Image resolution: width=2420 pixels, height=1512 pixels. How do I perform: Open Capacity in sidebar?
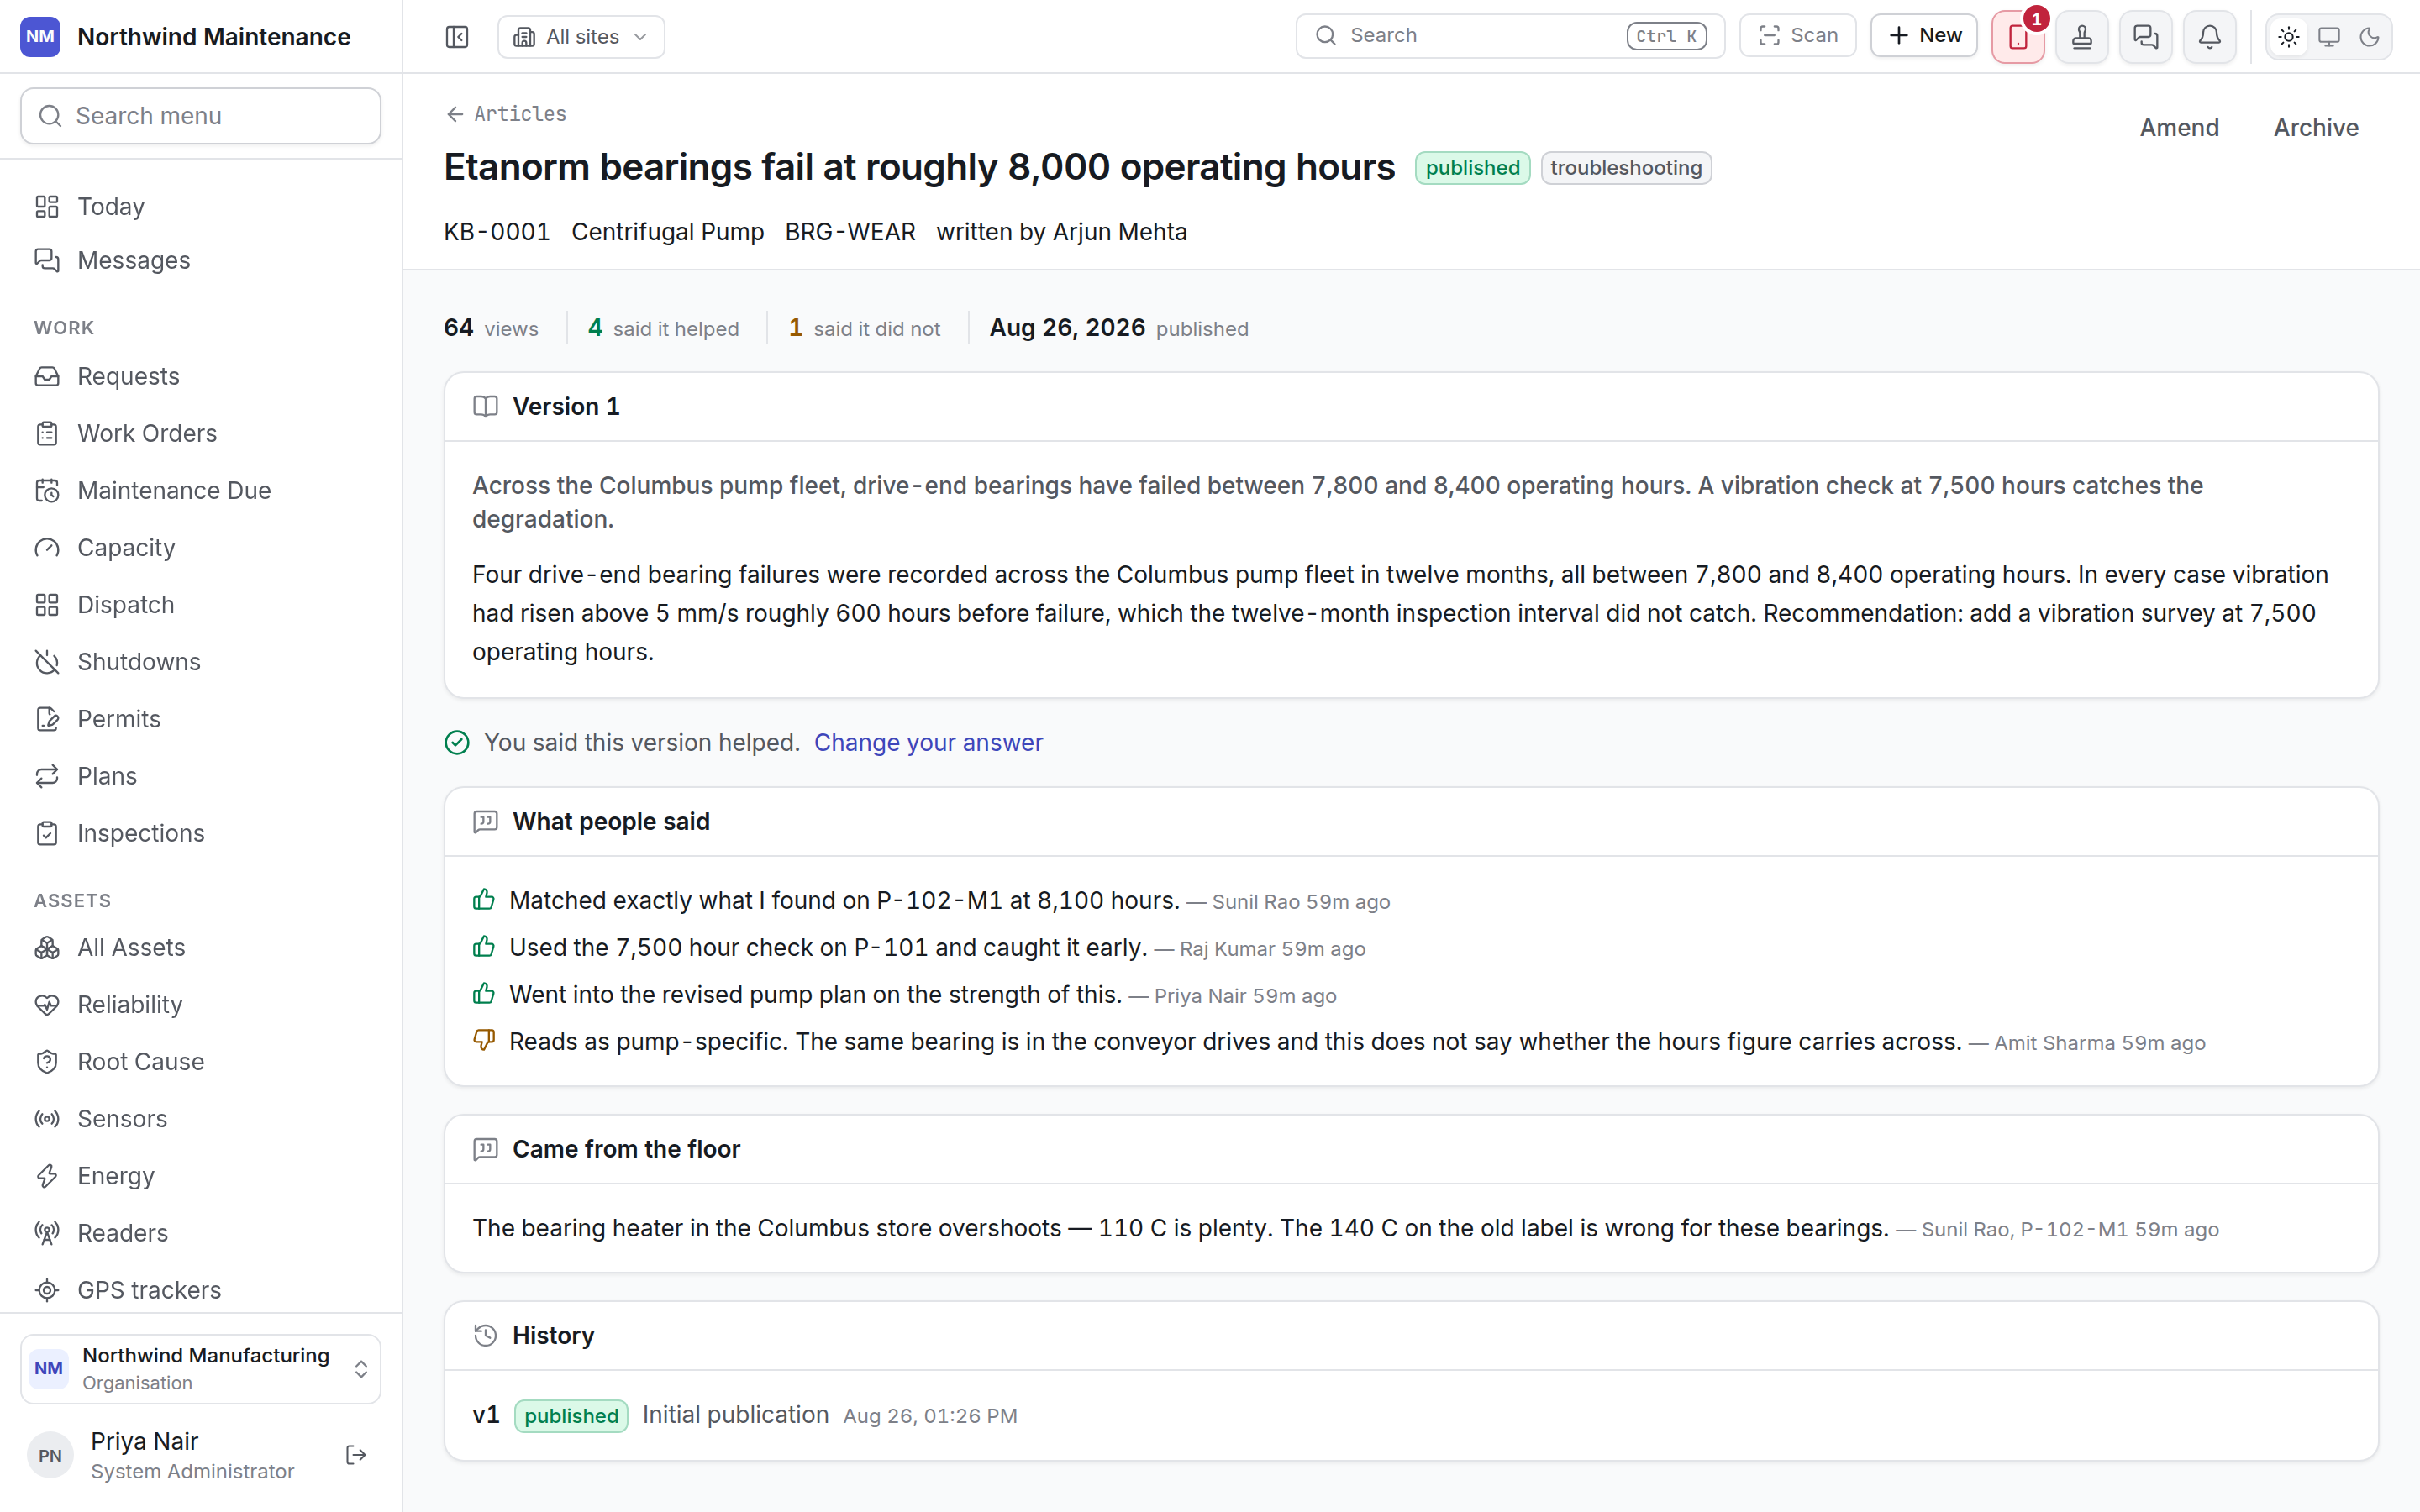point(201,547)
